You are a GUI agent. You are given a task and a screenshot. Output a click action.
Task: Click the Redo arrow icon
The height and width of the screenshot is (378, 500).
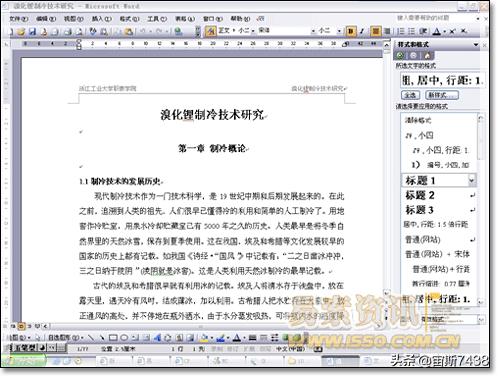coord(159,32)
